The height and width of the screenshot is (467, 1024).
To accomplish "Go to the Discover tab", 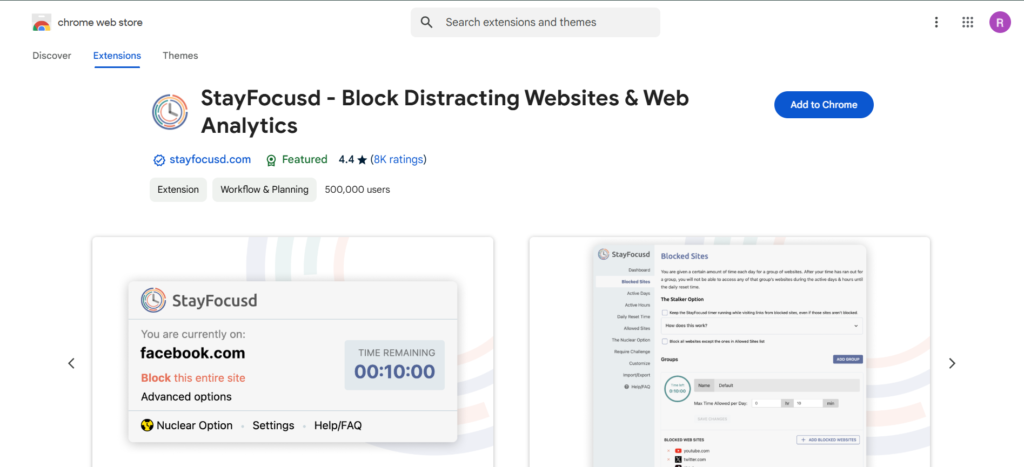I will [x=52, y=56].
